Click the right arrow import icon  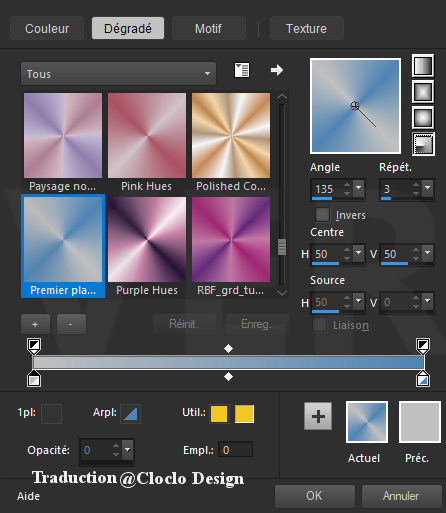(276, 70)
